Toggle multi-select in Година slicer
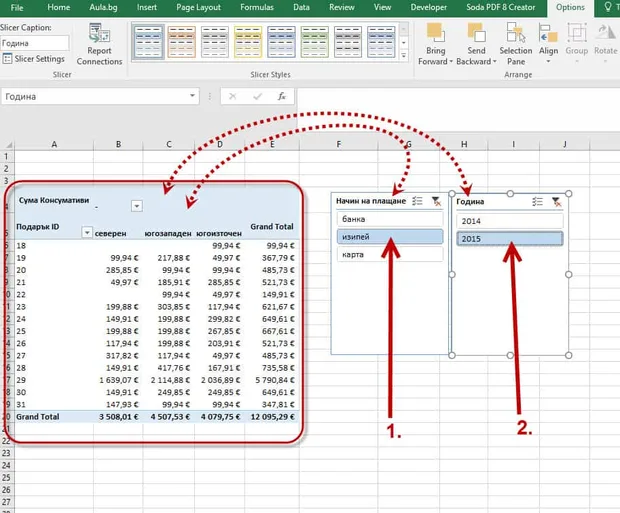This screenshot has height=513, width=620. click(537, 202)
